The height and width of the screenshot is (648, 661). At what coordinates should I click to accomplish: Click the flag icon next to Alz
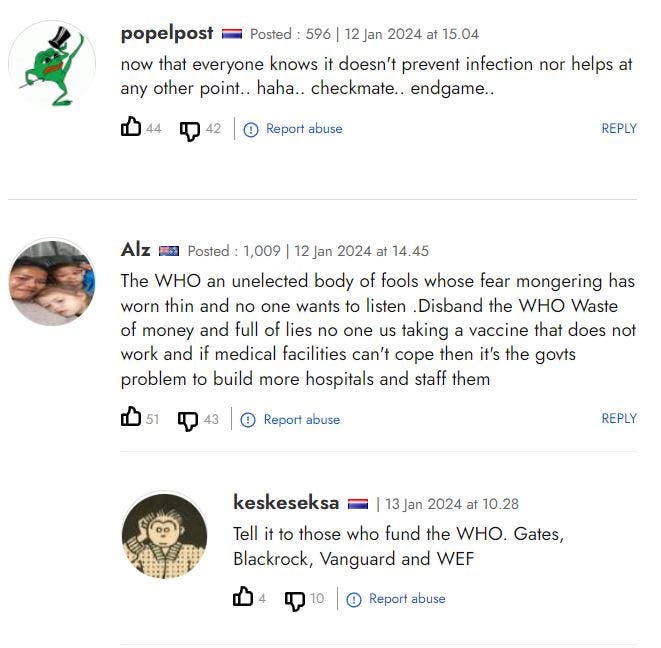pos(169,251)
